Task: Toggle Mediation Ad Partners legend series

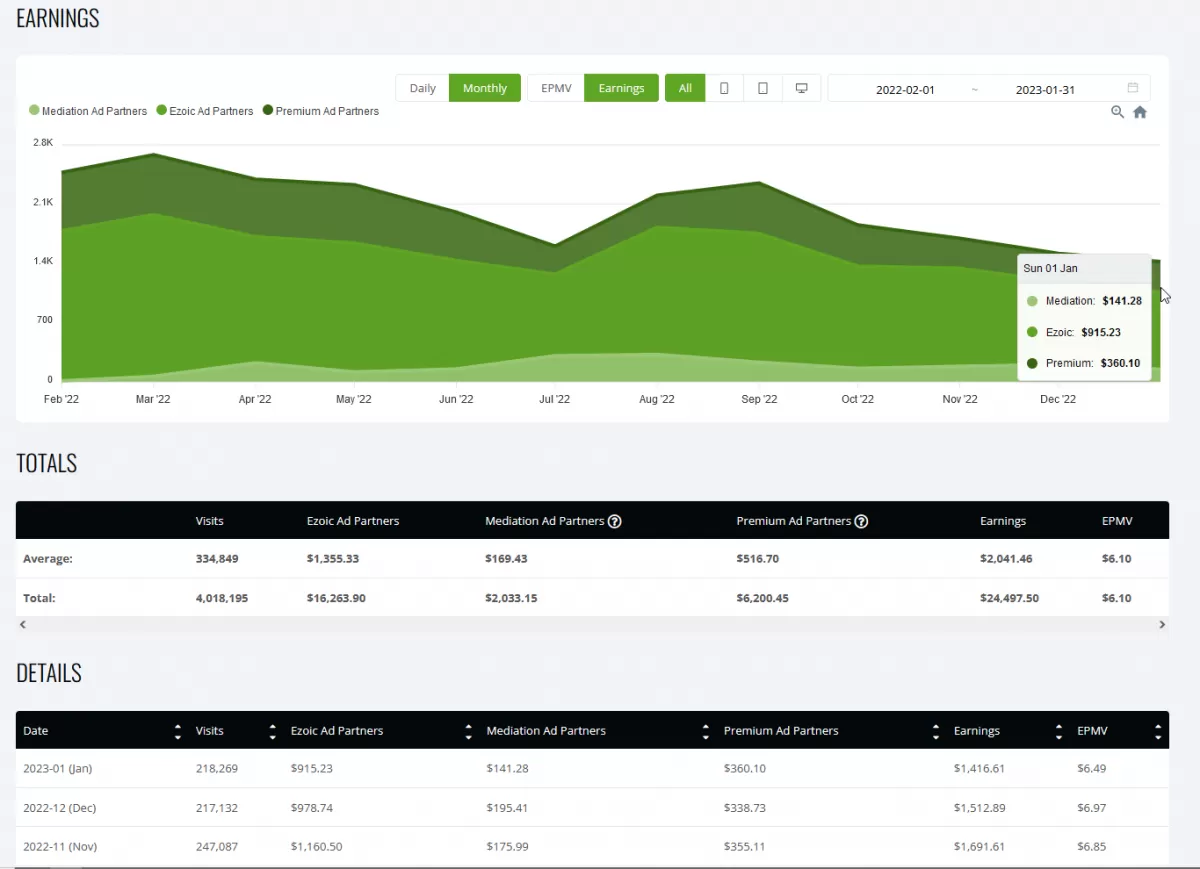Action: 88,111
